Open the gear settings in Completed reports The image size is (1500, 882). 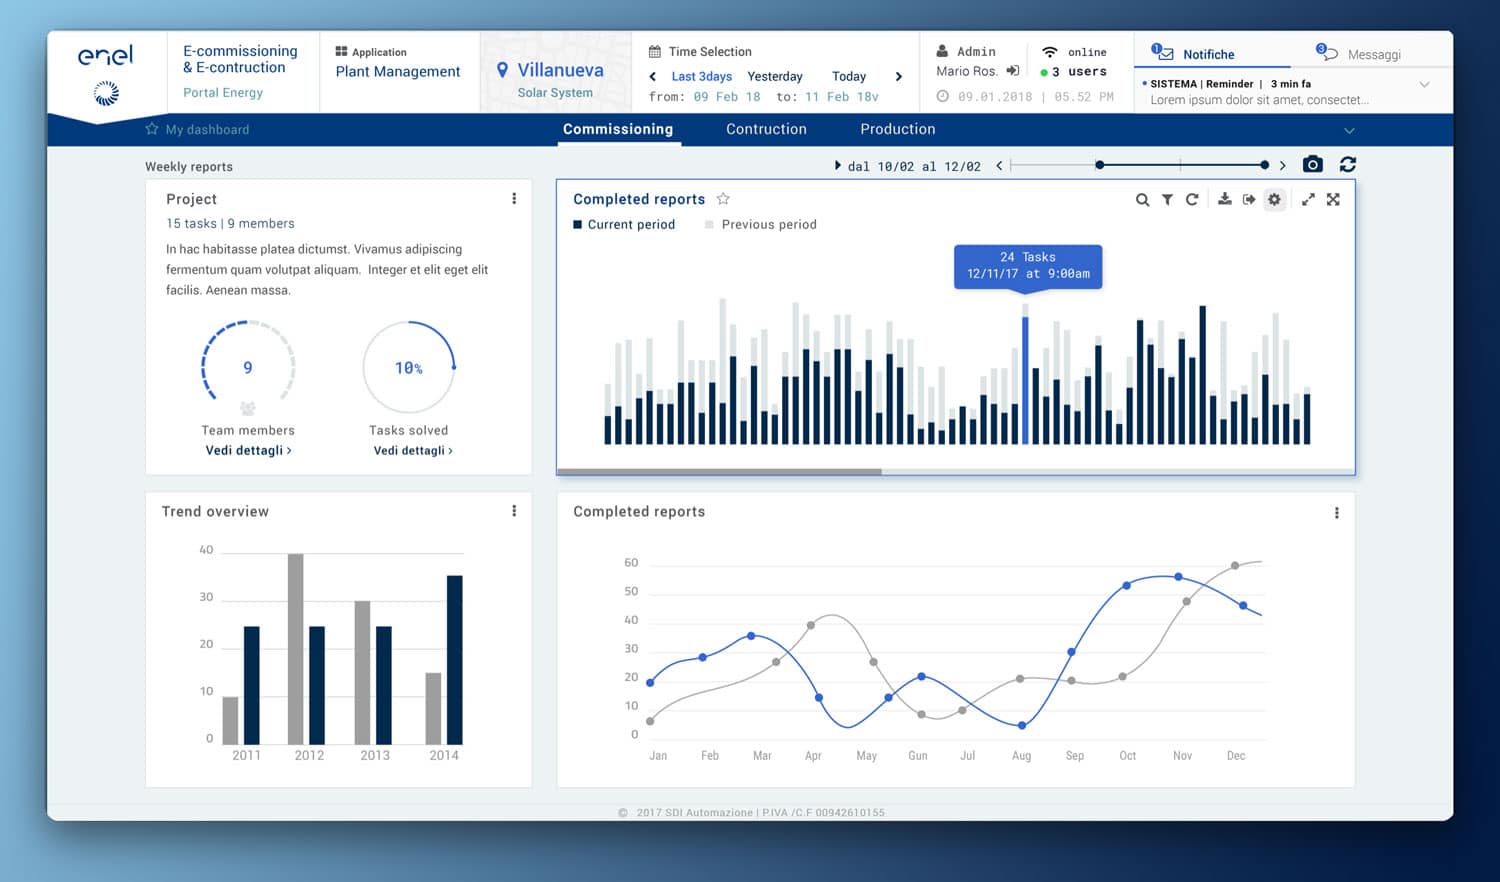pos(1274,199)
